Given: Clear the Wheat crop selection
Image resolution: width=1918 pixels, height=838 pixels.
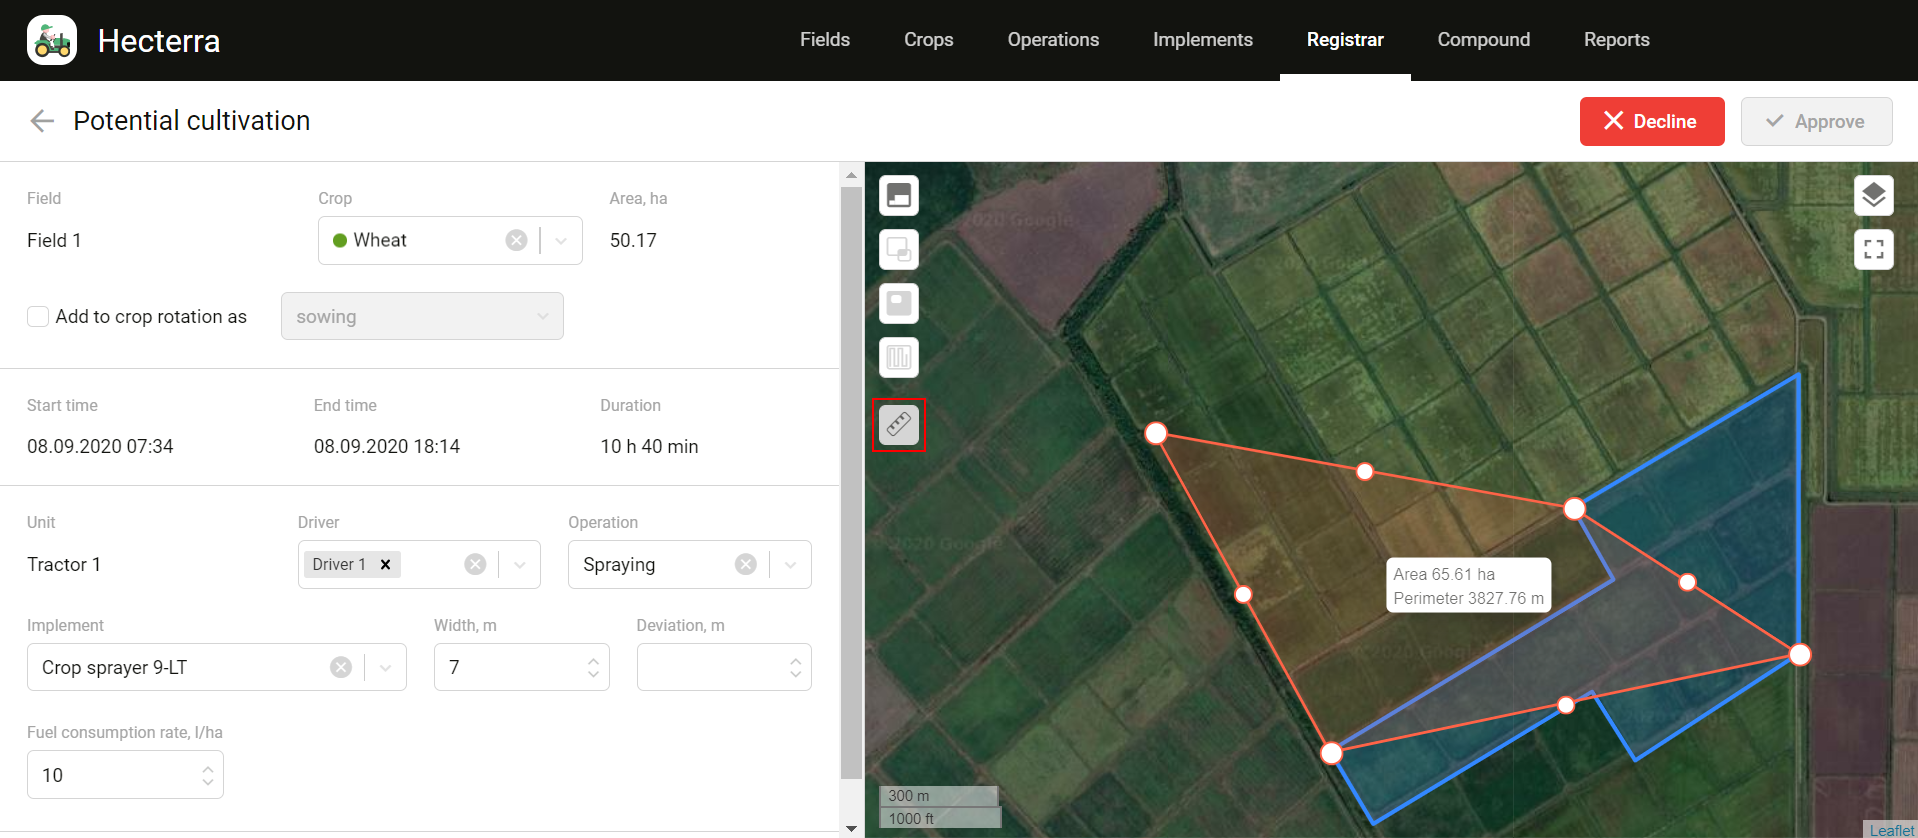Looking at the screenshot, I should (x=516, y=240).
